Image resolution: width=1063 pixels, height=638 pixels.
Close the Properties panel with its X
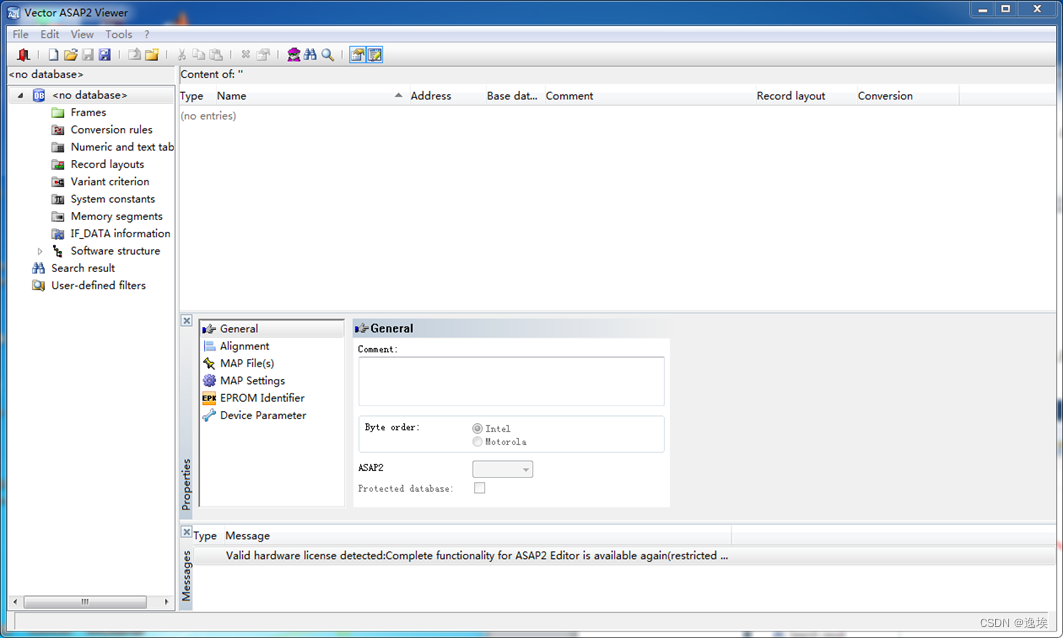[x=186, y=321]
